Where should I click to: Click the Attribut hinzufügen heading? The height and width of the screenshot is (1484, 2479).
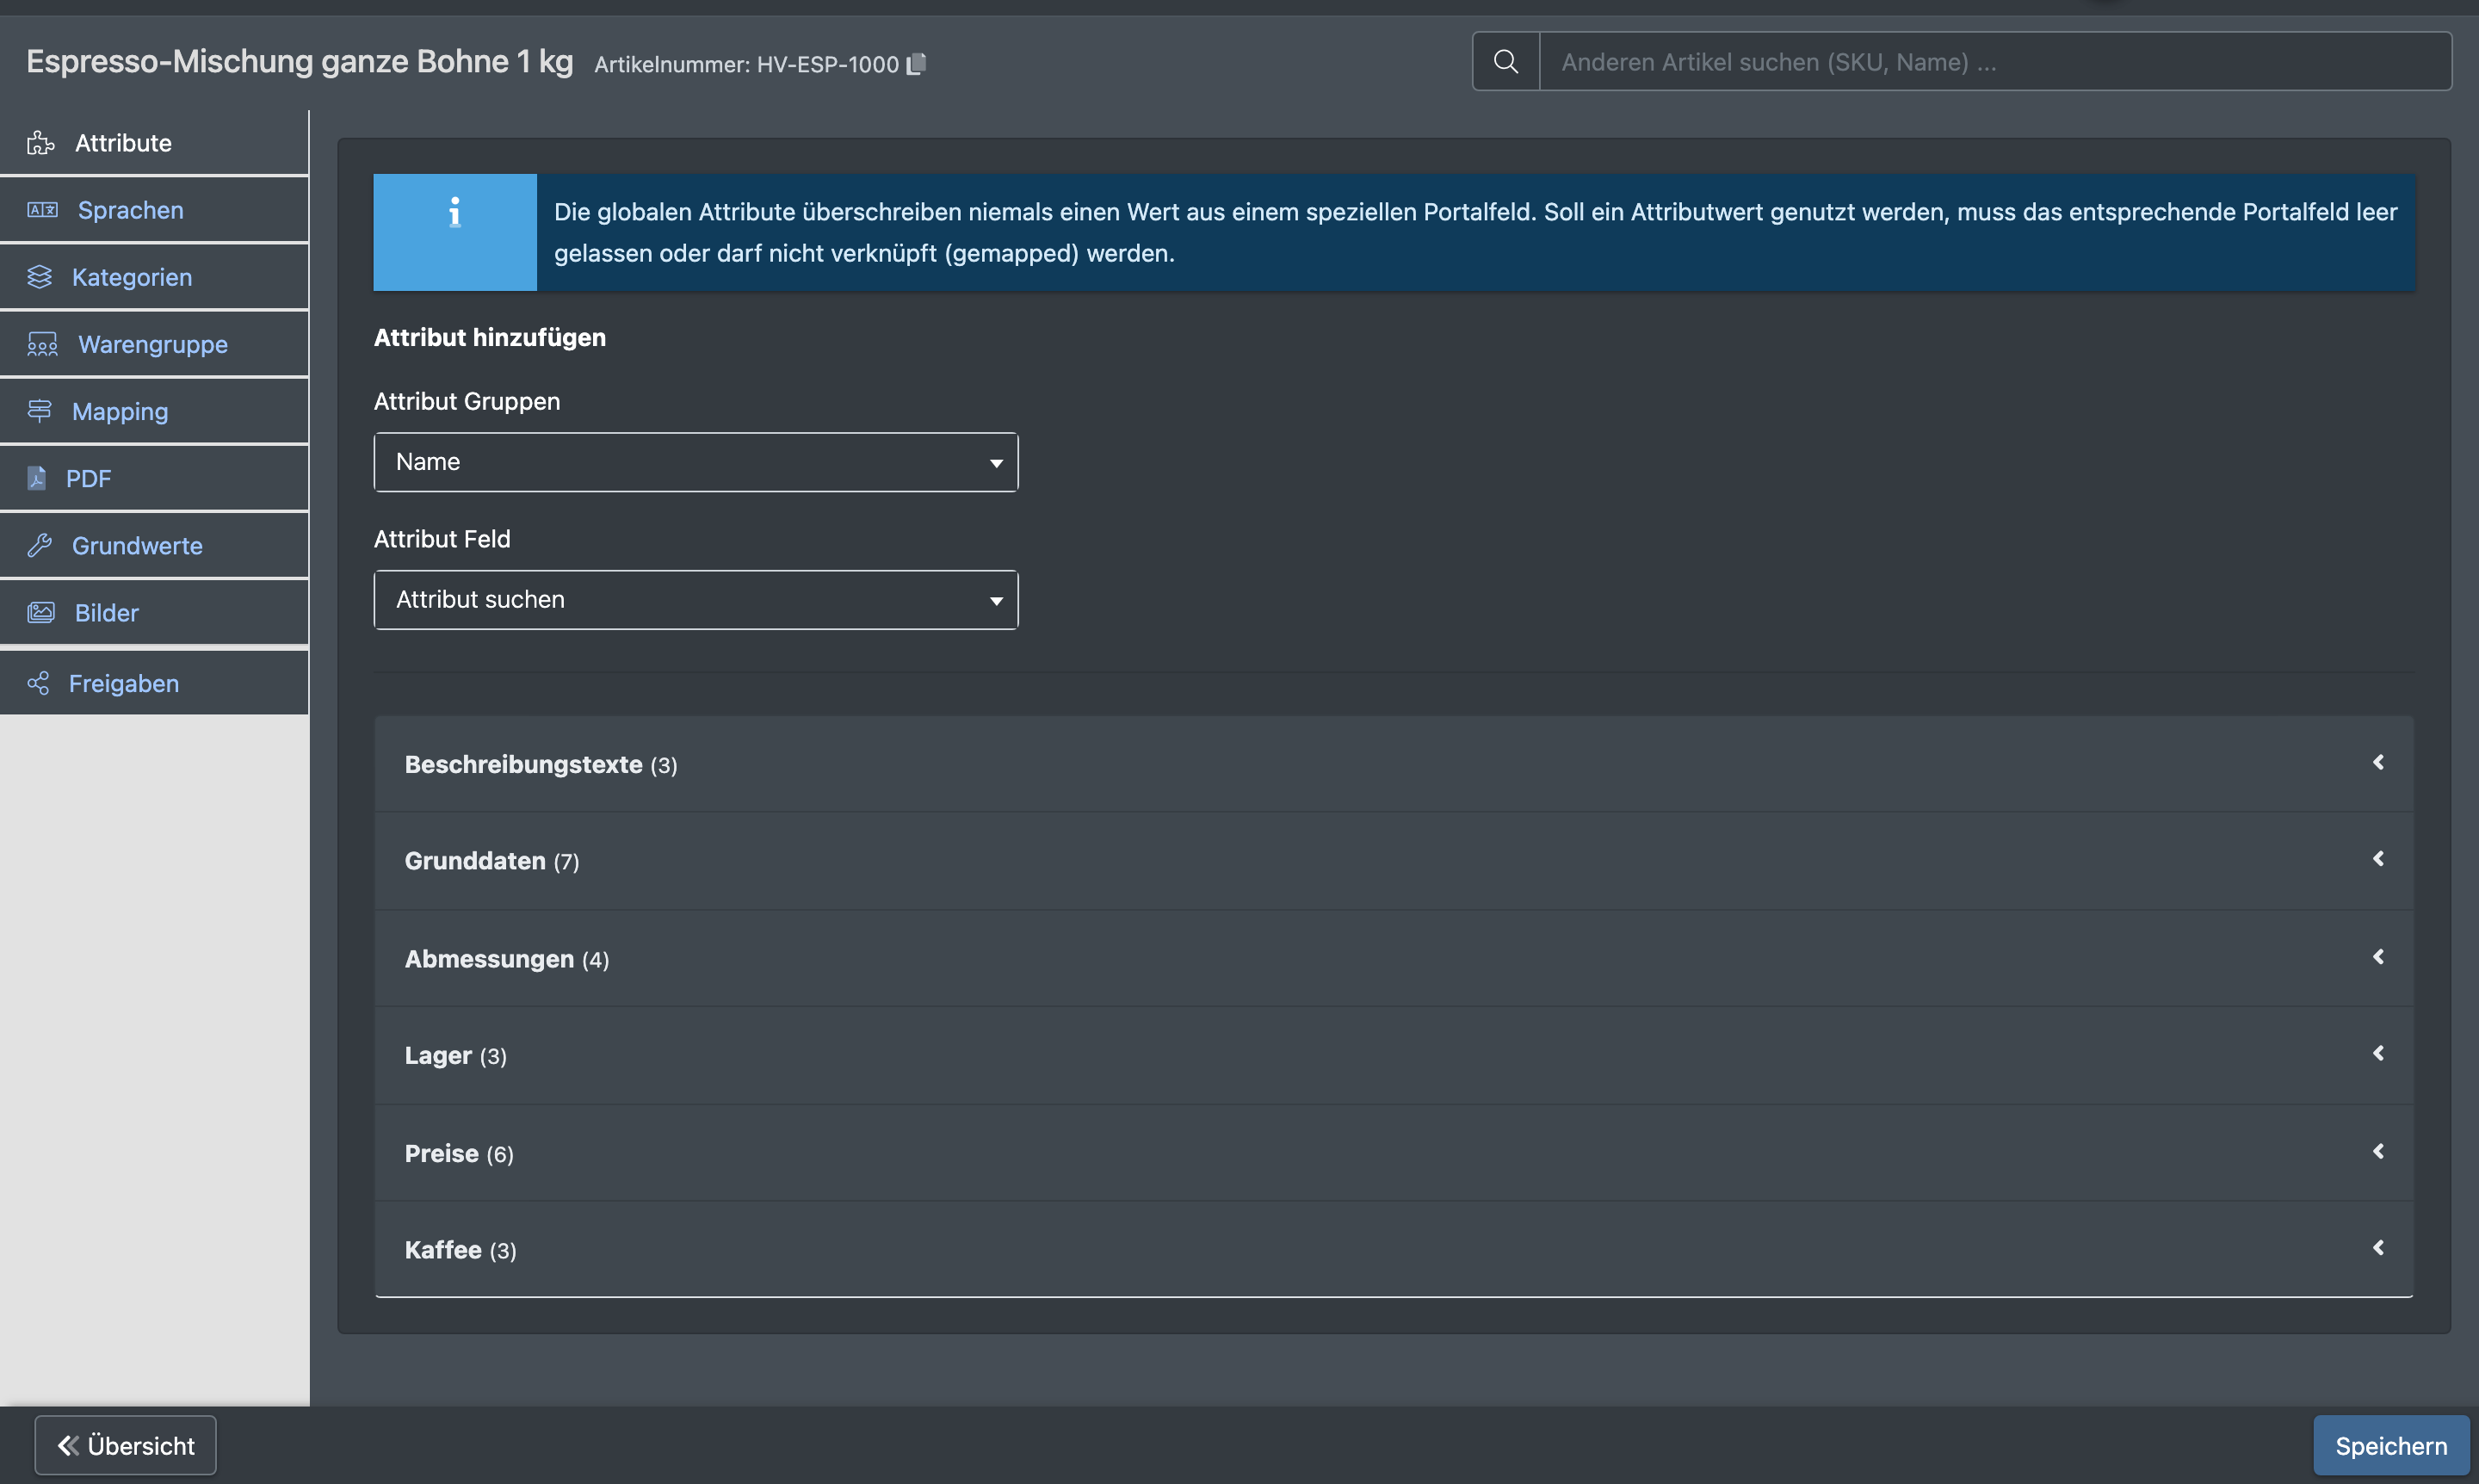490,337
